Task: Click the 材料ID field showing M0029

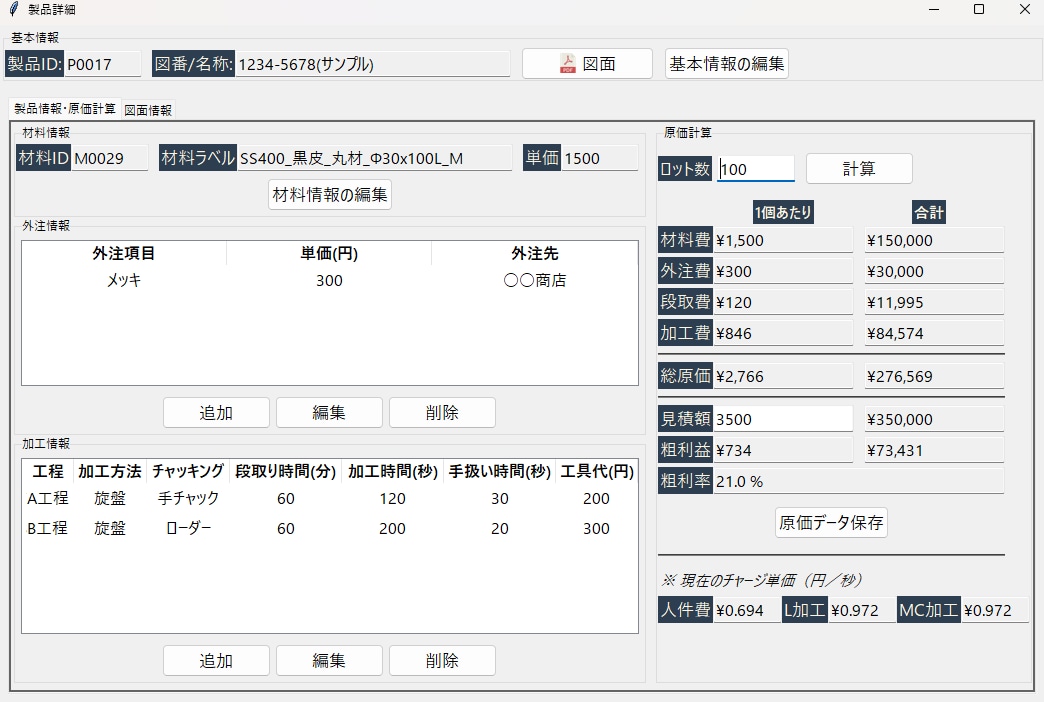Action: click(110, 158)
